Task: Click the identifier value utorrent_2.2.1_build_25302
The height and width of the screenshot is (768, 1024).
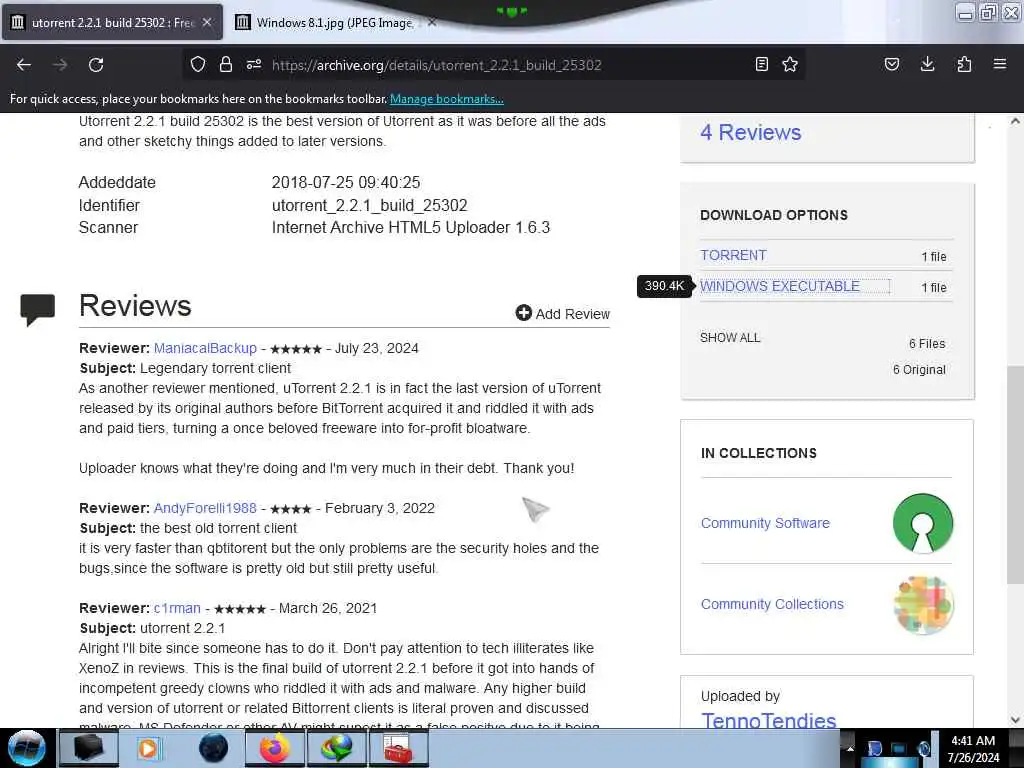Action: click(370, 205)
